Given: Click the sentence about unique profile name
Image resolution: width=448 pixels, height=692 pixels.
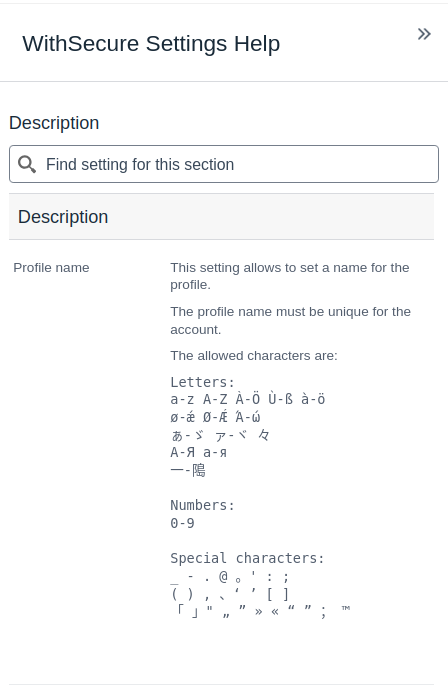Looking at the screenshot, I should pyautogui.click(x=290, y=320).
